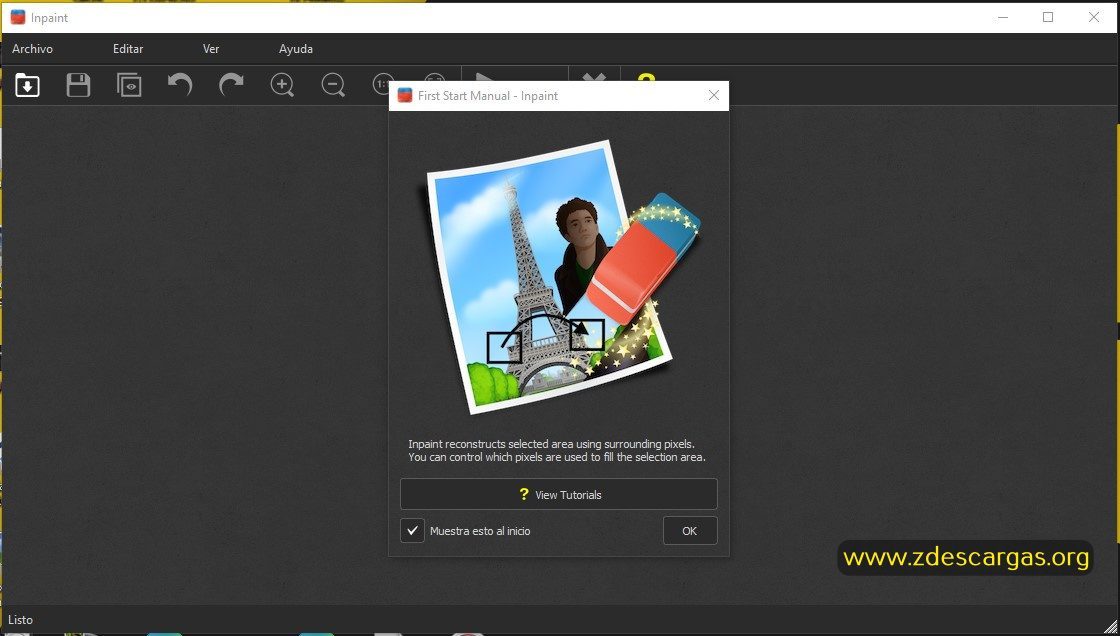Click the Listo status bar text
The width and height of the screenshot is (1120, 636).
point(20,620)
